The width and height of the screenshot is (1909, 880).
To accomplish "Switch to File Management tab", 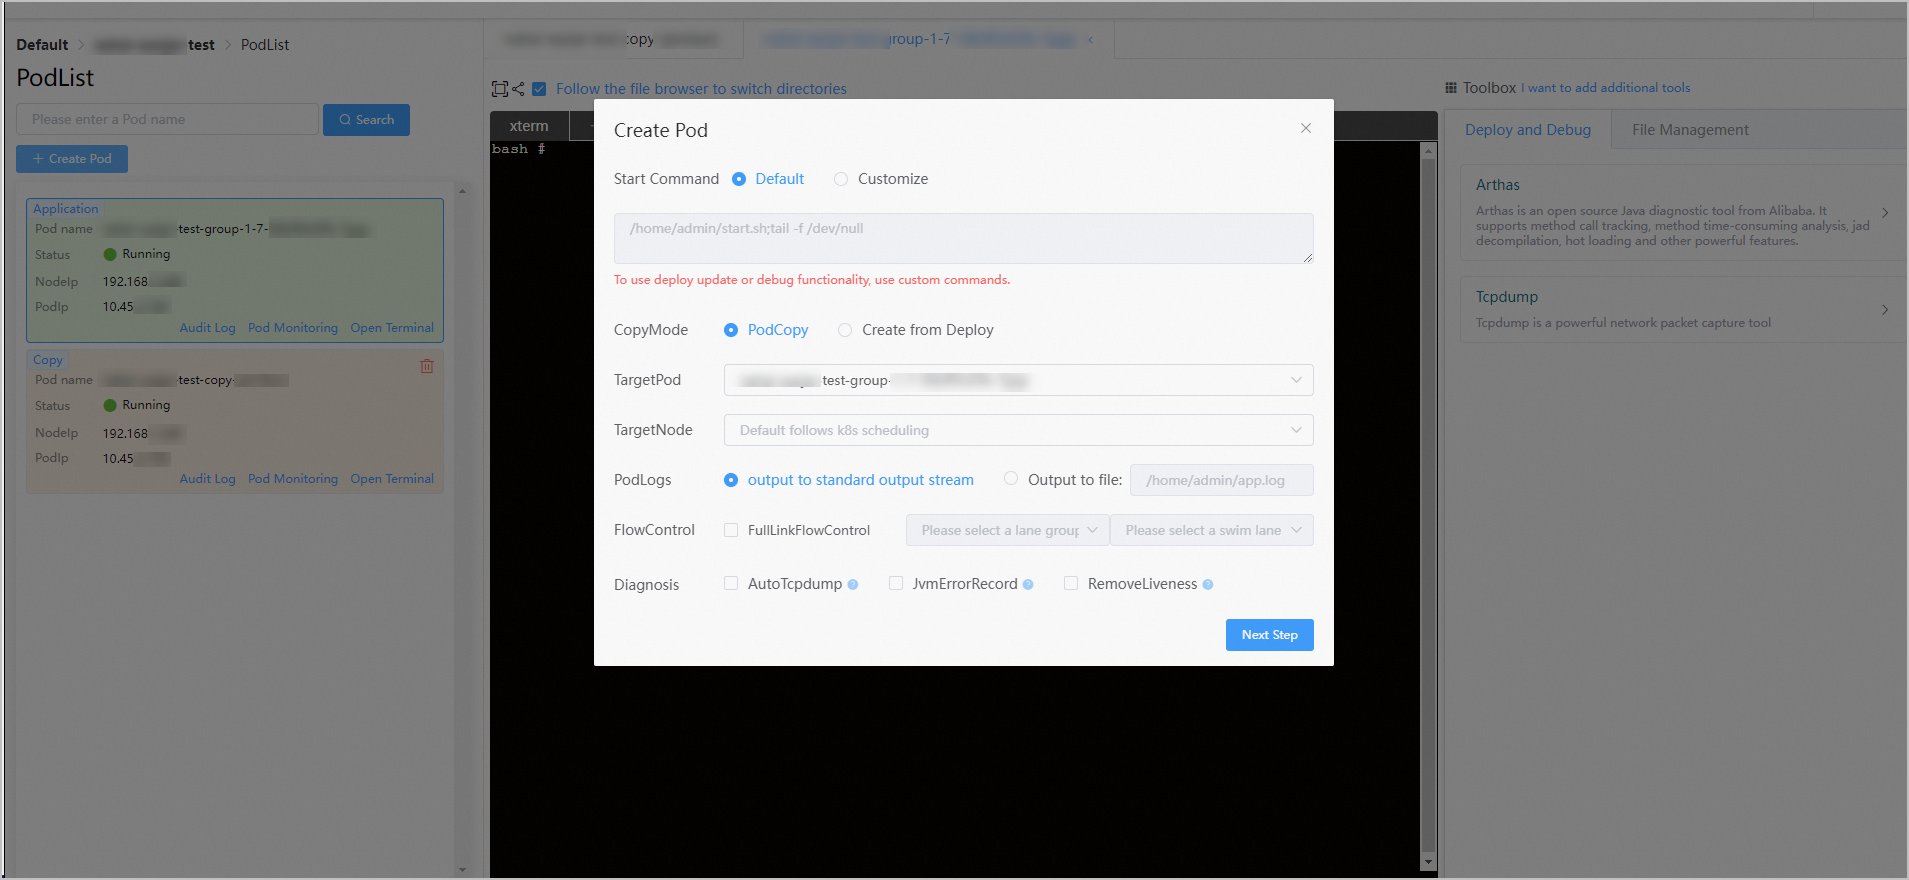I will [x=1690, y=130].
